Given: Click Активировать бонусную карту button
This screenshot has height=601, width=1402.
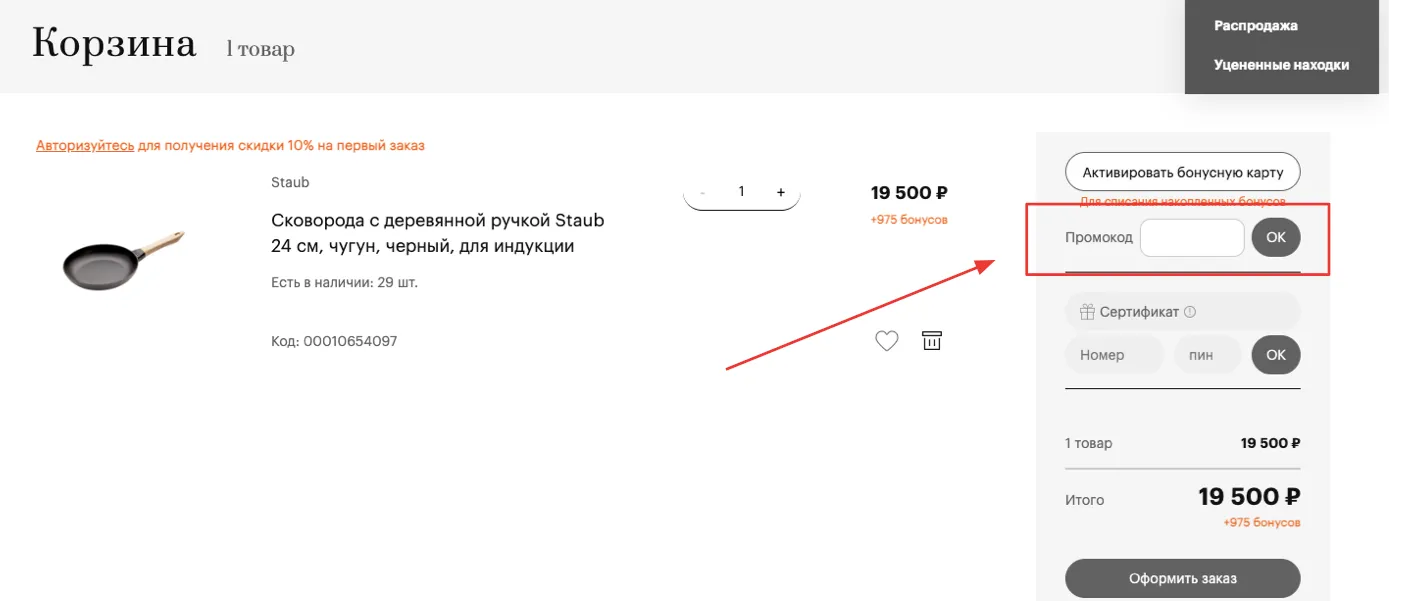Looking at the screenshot, I should coord(1182,172).
